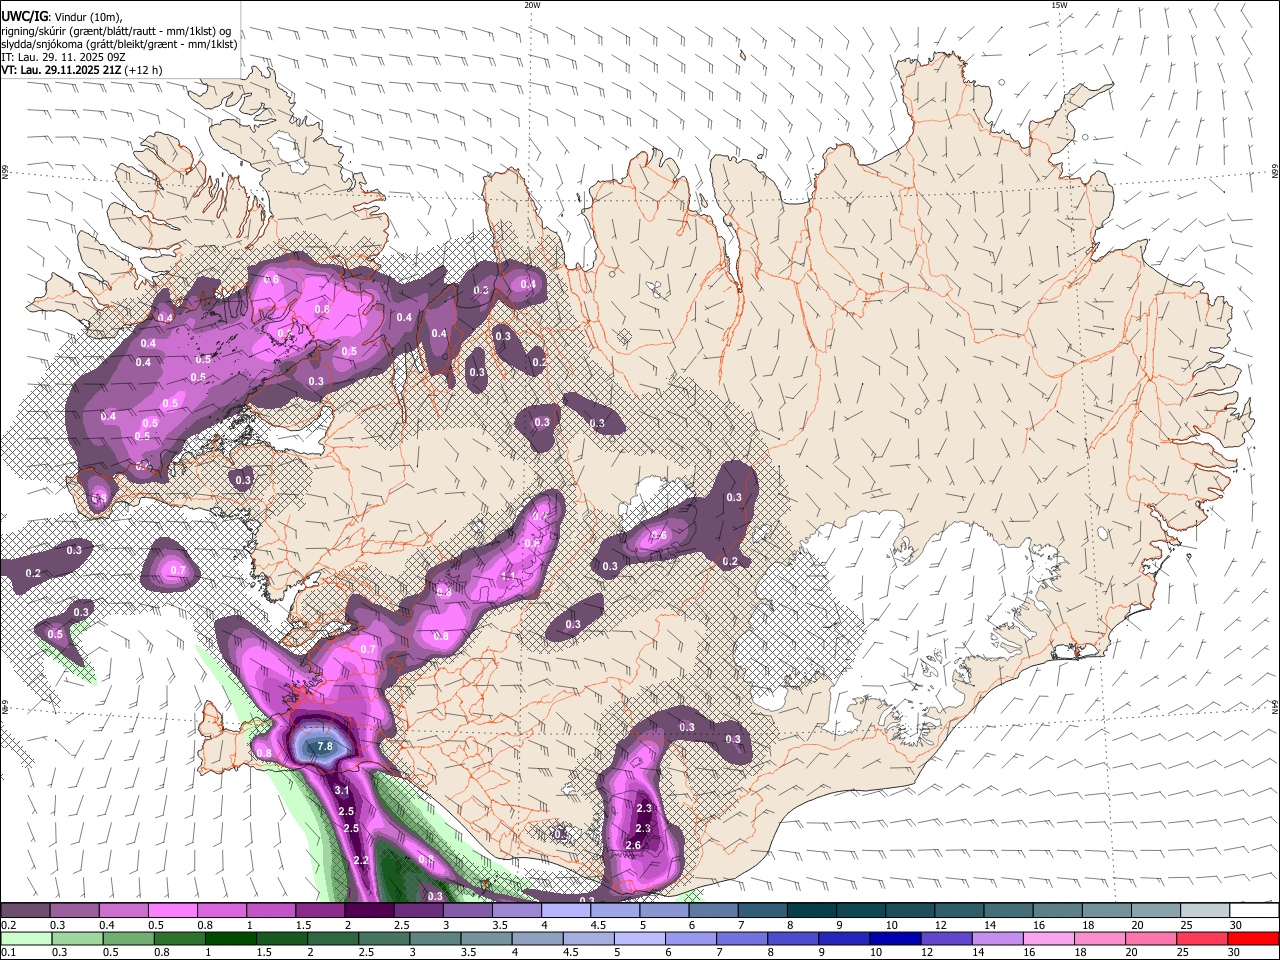Click the medium blue 8 swatch in rain legend
The image size is (1280, 960).
(793, 938)
